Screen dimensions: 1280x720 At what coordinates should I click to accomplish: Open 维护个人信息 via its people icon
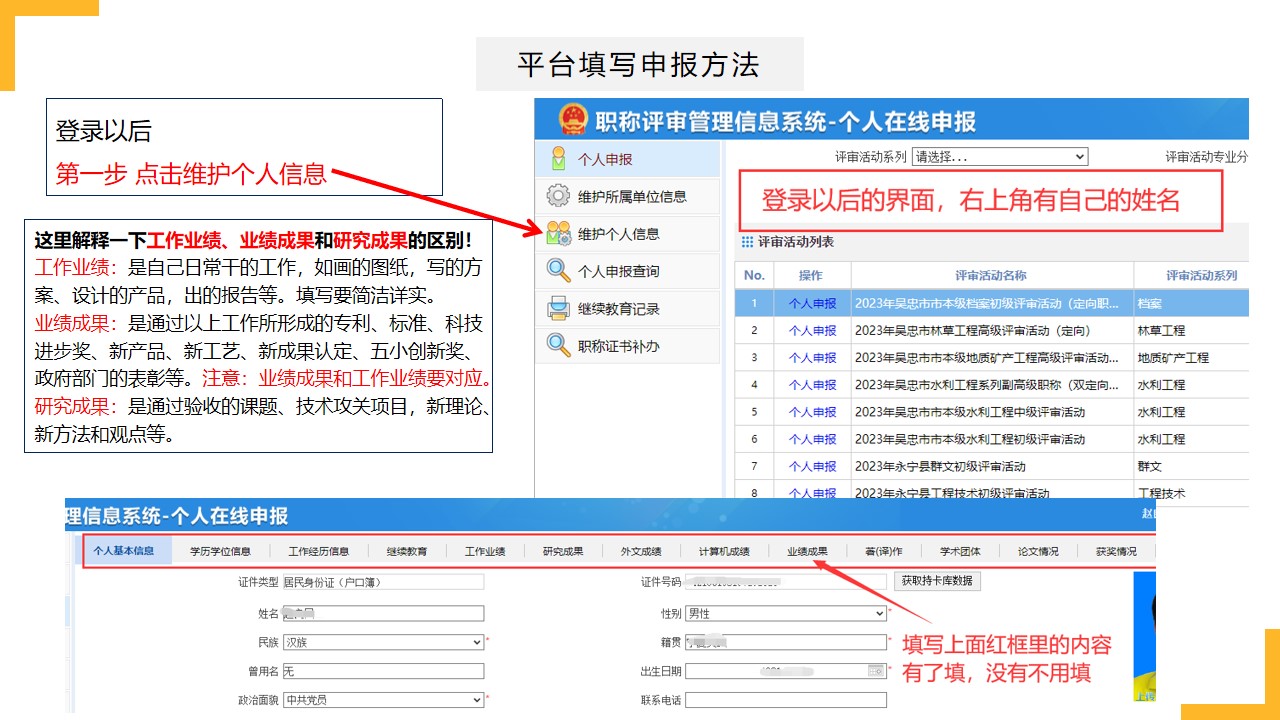point(558,234)
